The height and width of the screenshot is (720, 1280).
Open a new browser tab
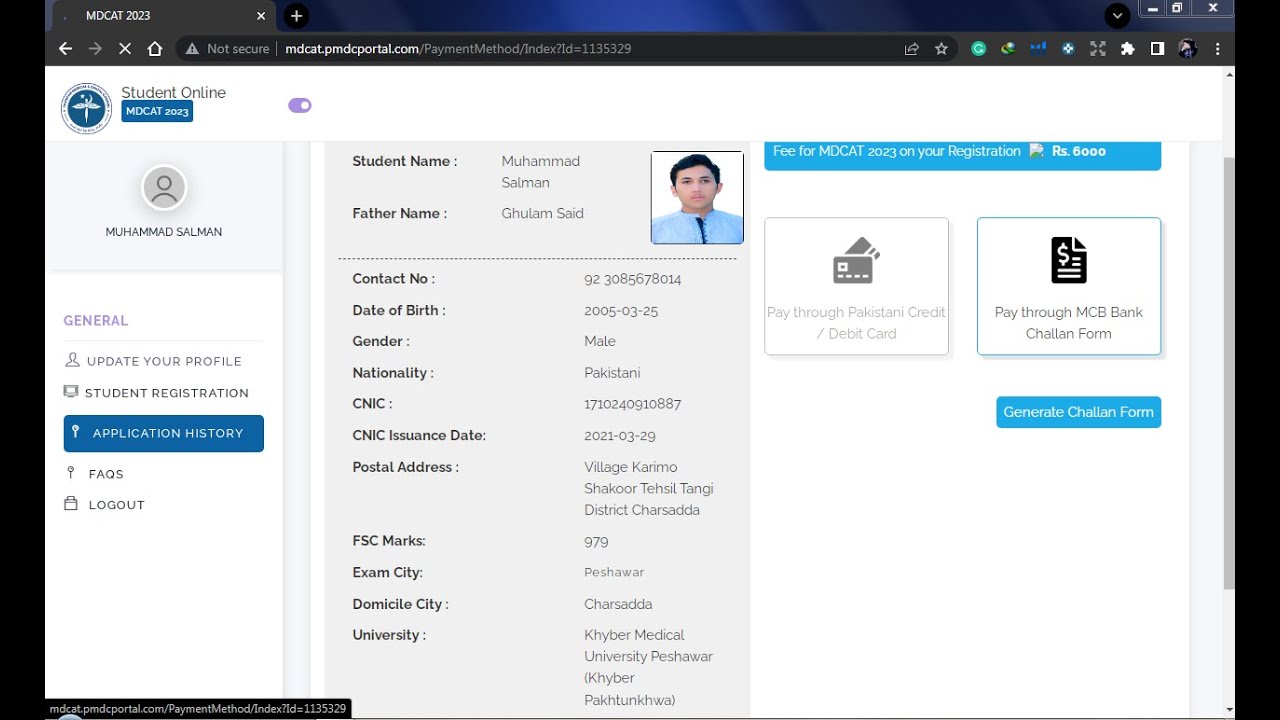[296, 16]
